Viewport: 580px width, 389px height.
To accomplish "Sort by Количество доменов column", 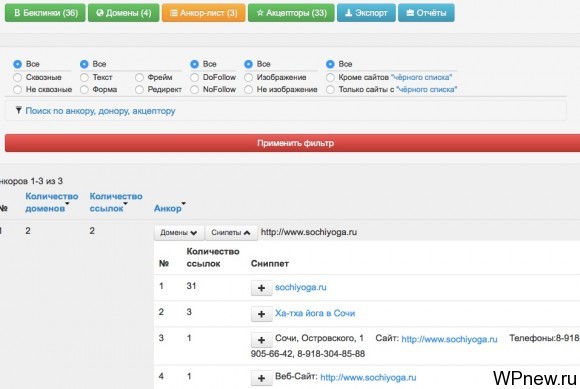I will tap(51, 202).
